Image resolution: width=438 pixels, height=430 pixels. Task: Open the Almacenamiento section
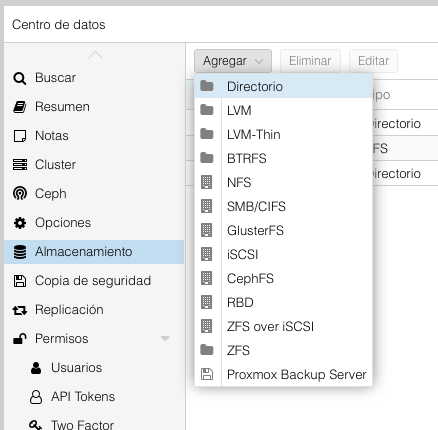coord(94,252)
